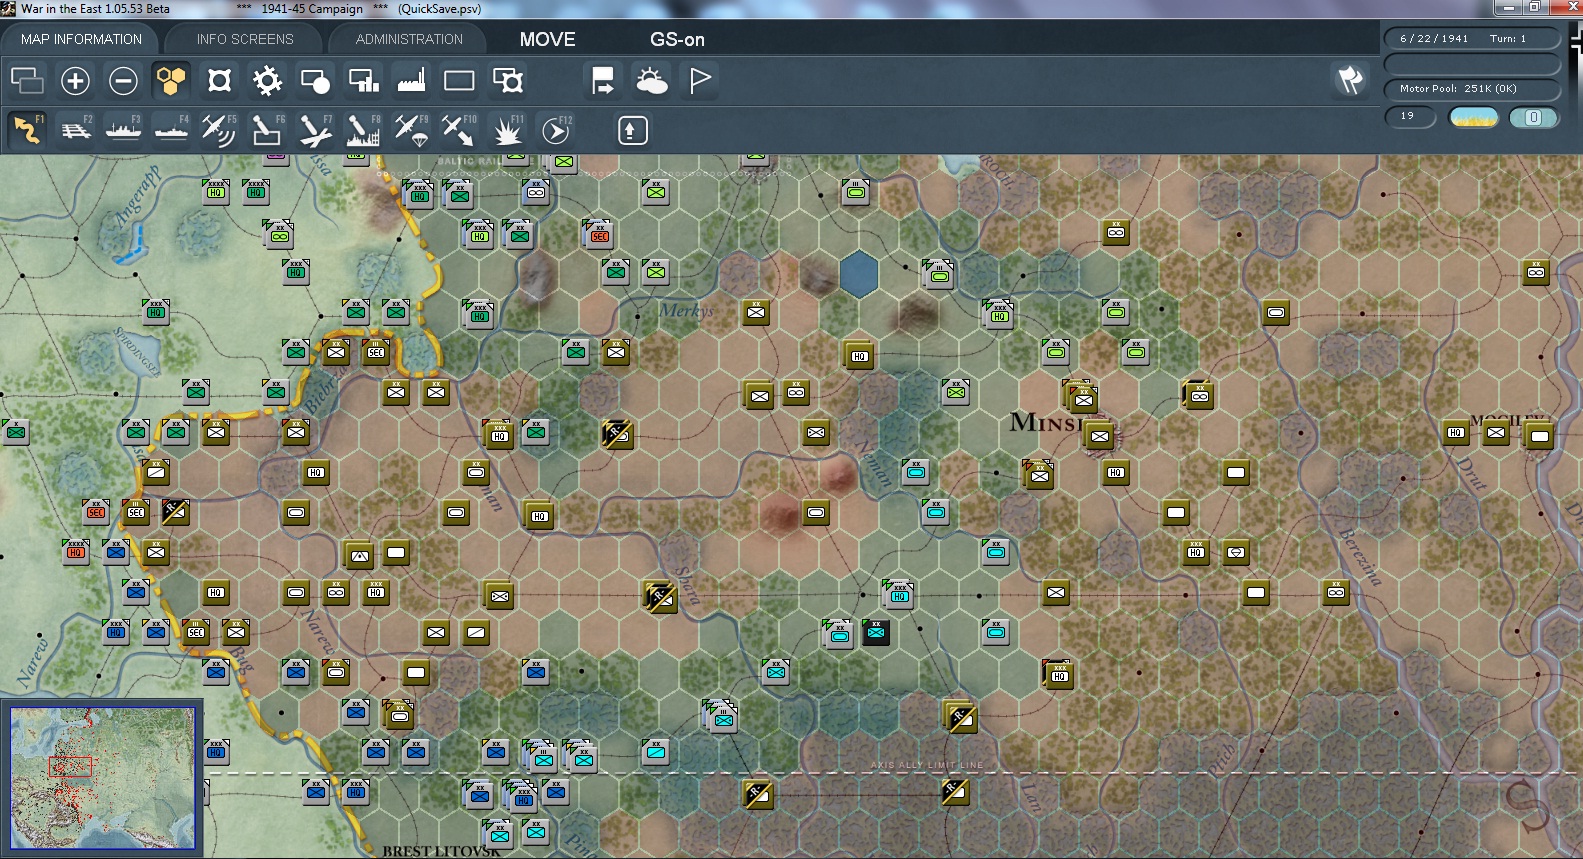Image resolution: width=1583 pixels, height=859 pixels.
Task: Choose the F7 bomb airfield icon
Action: (315, 130)
